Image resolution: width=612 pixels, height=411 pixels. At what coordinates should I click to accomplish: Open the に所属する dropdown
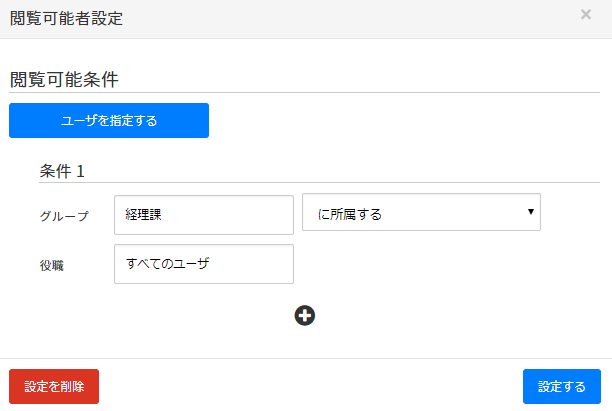tap(421, 212)
